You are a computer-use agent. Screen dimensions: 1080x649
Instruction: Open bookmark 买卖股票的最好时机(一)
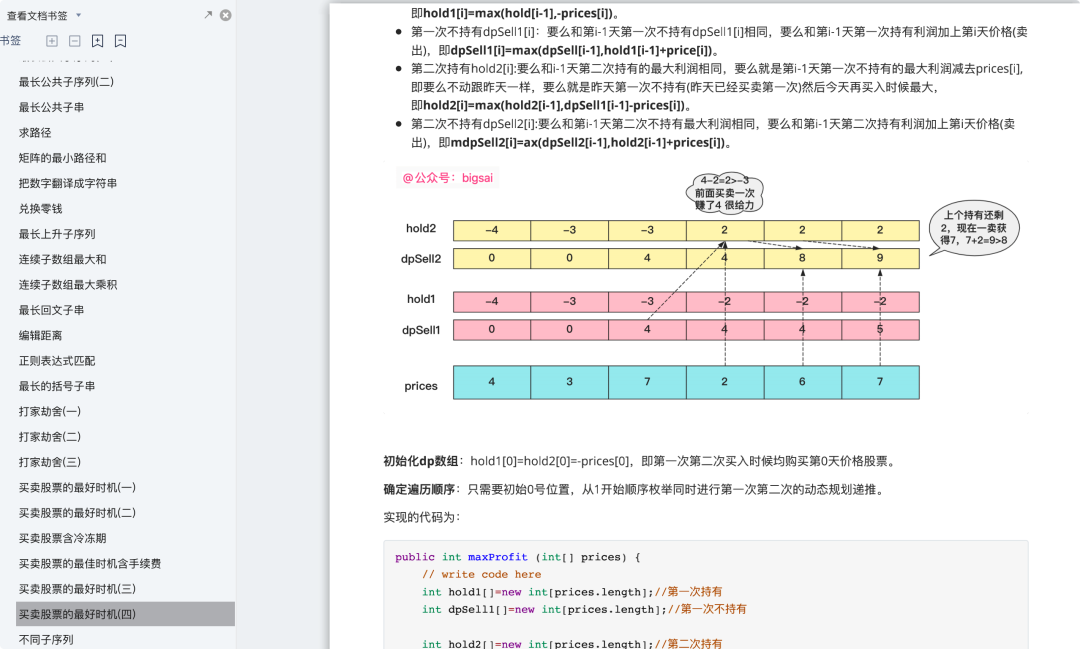[77, 488]
